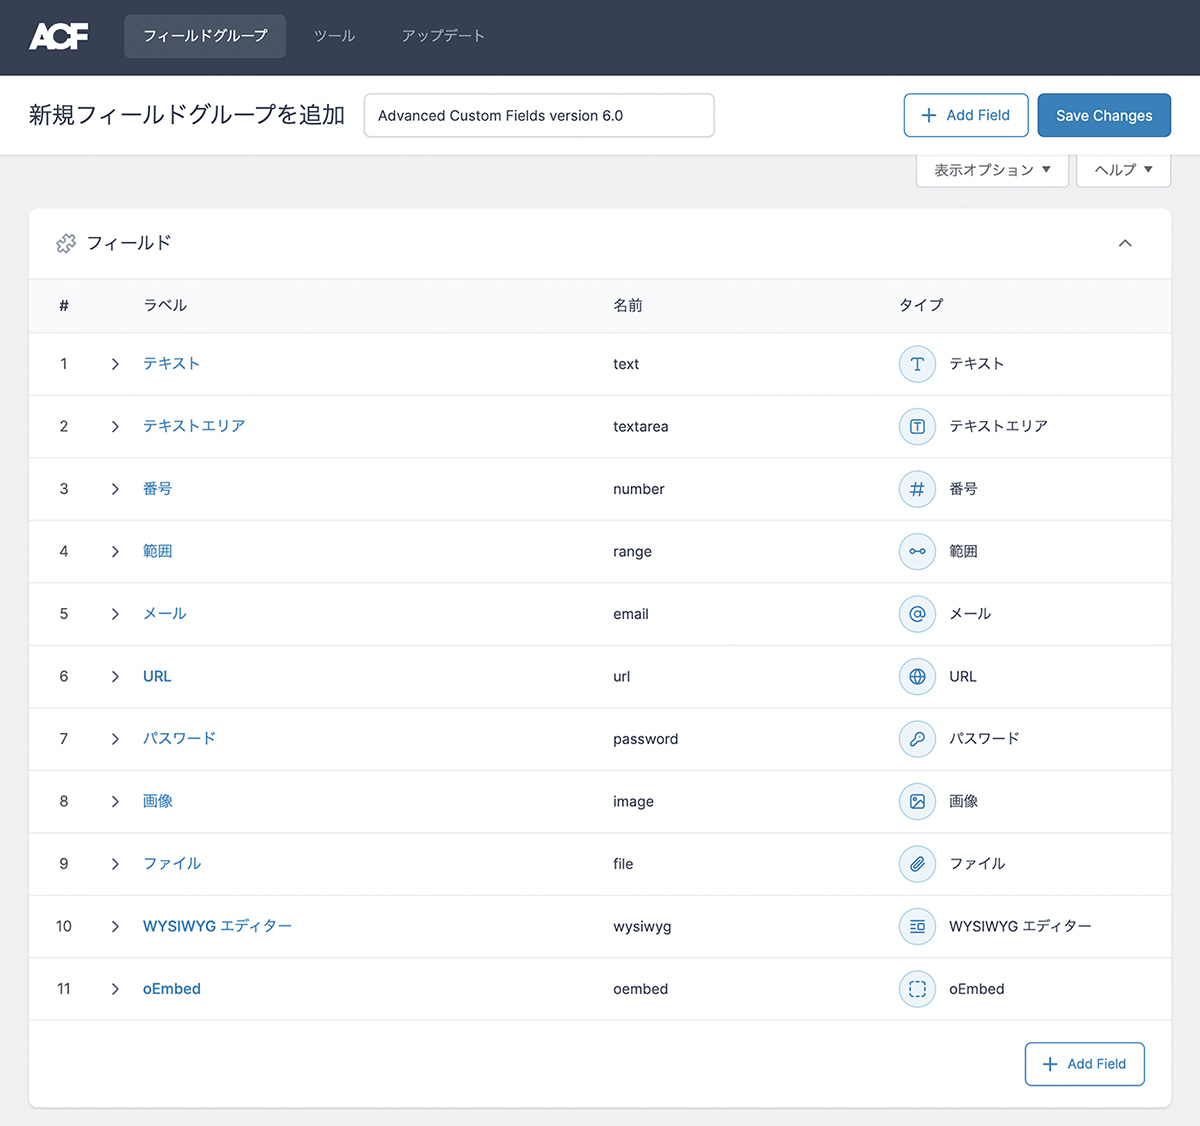The width and height of the screenshot is (1200, 1126).
Task: Expand the 番号 field row chevron
Action: (x=115, y=489)
